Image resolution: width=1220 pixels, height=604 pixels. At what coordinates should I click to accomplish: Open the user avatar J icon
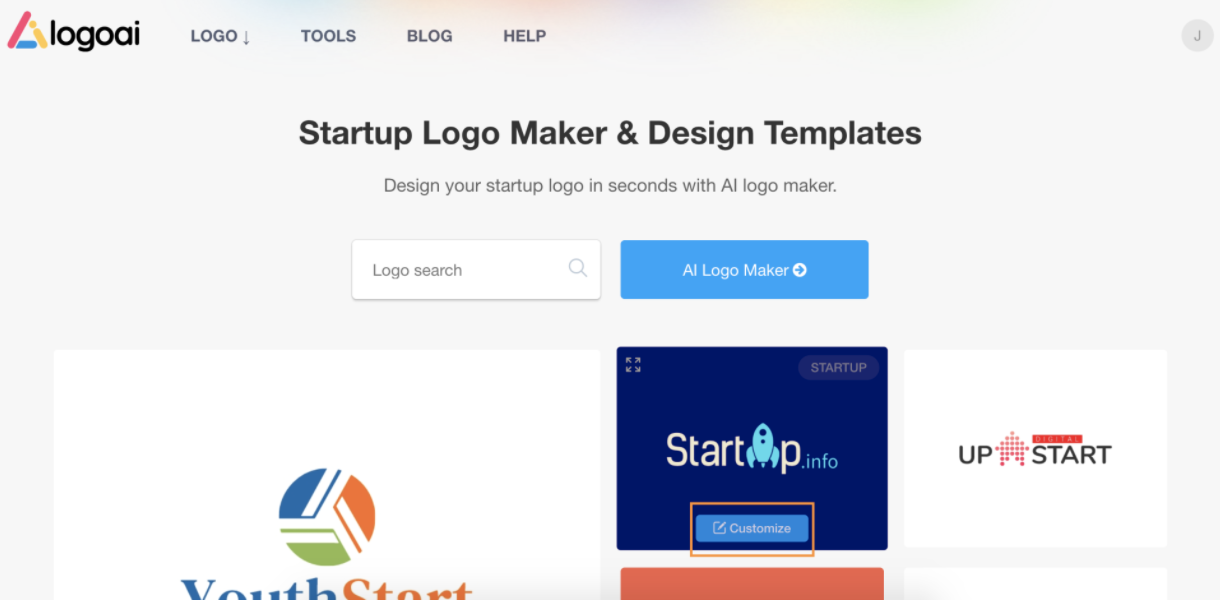[x=1197, y=35]
